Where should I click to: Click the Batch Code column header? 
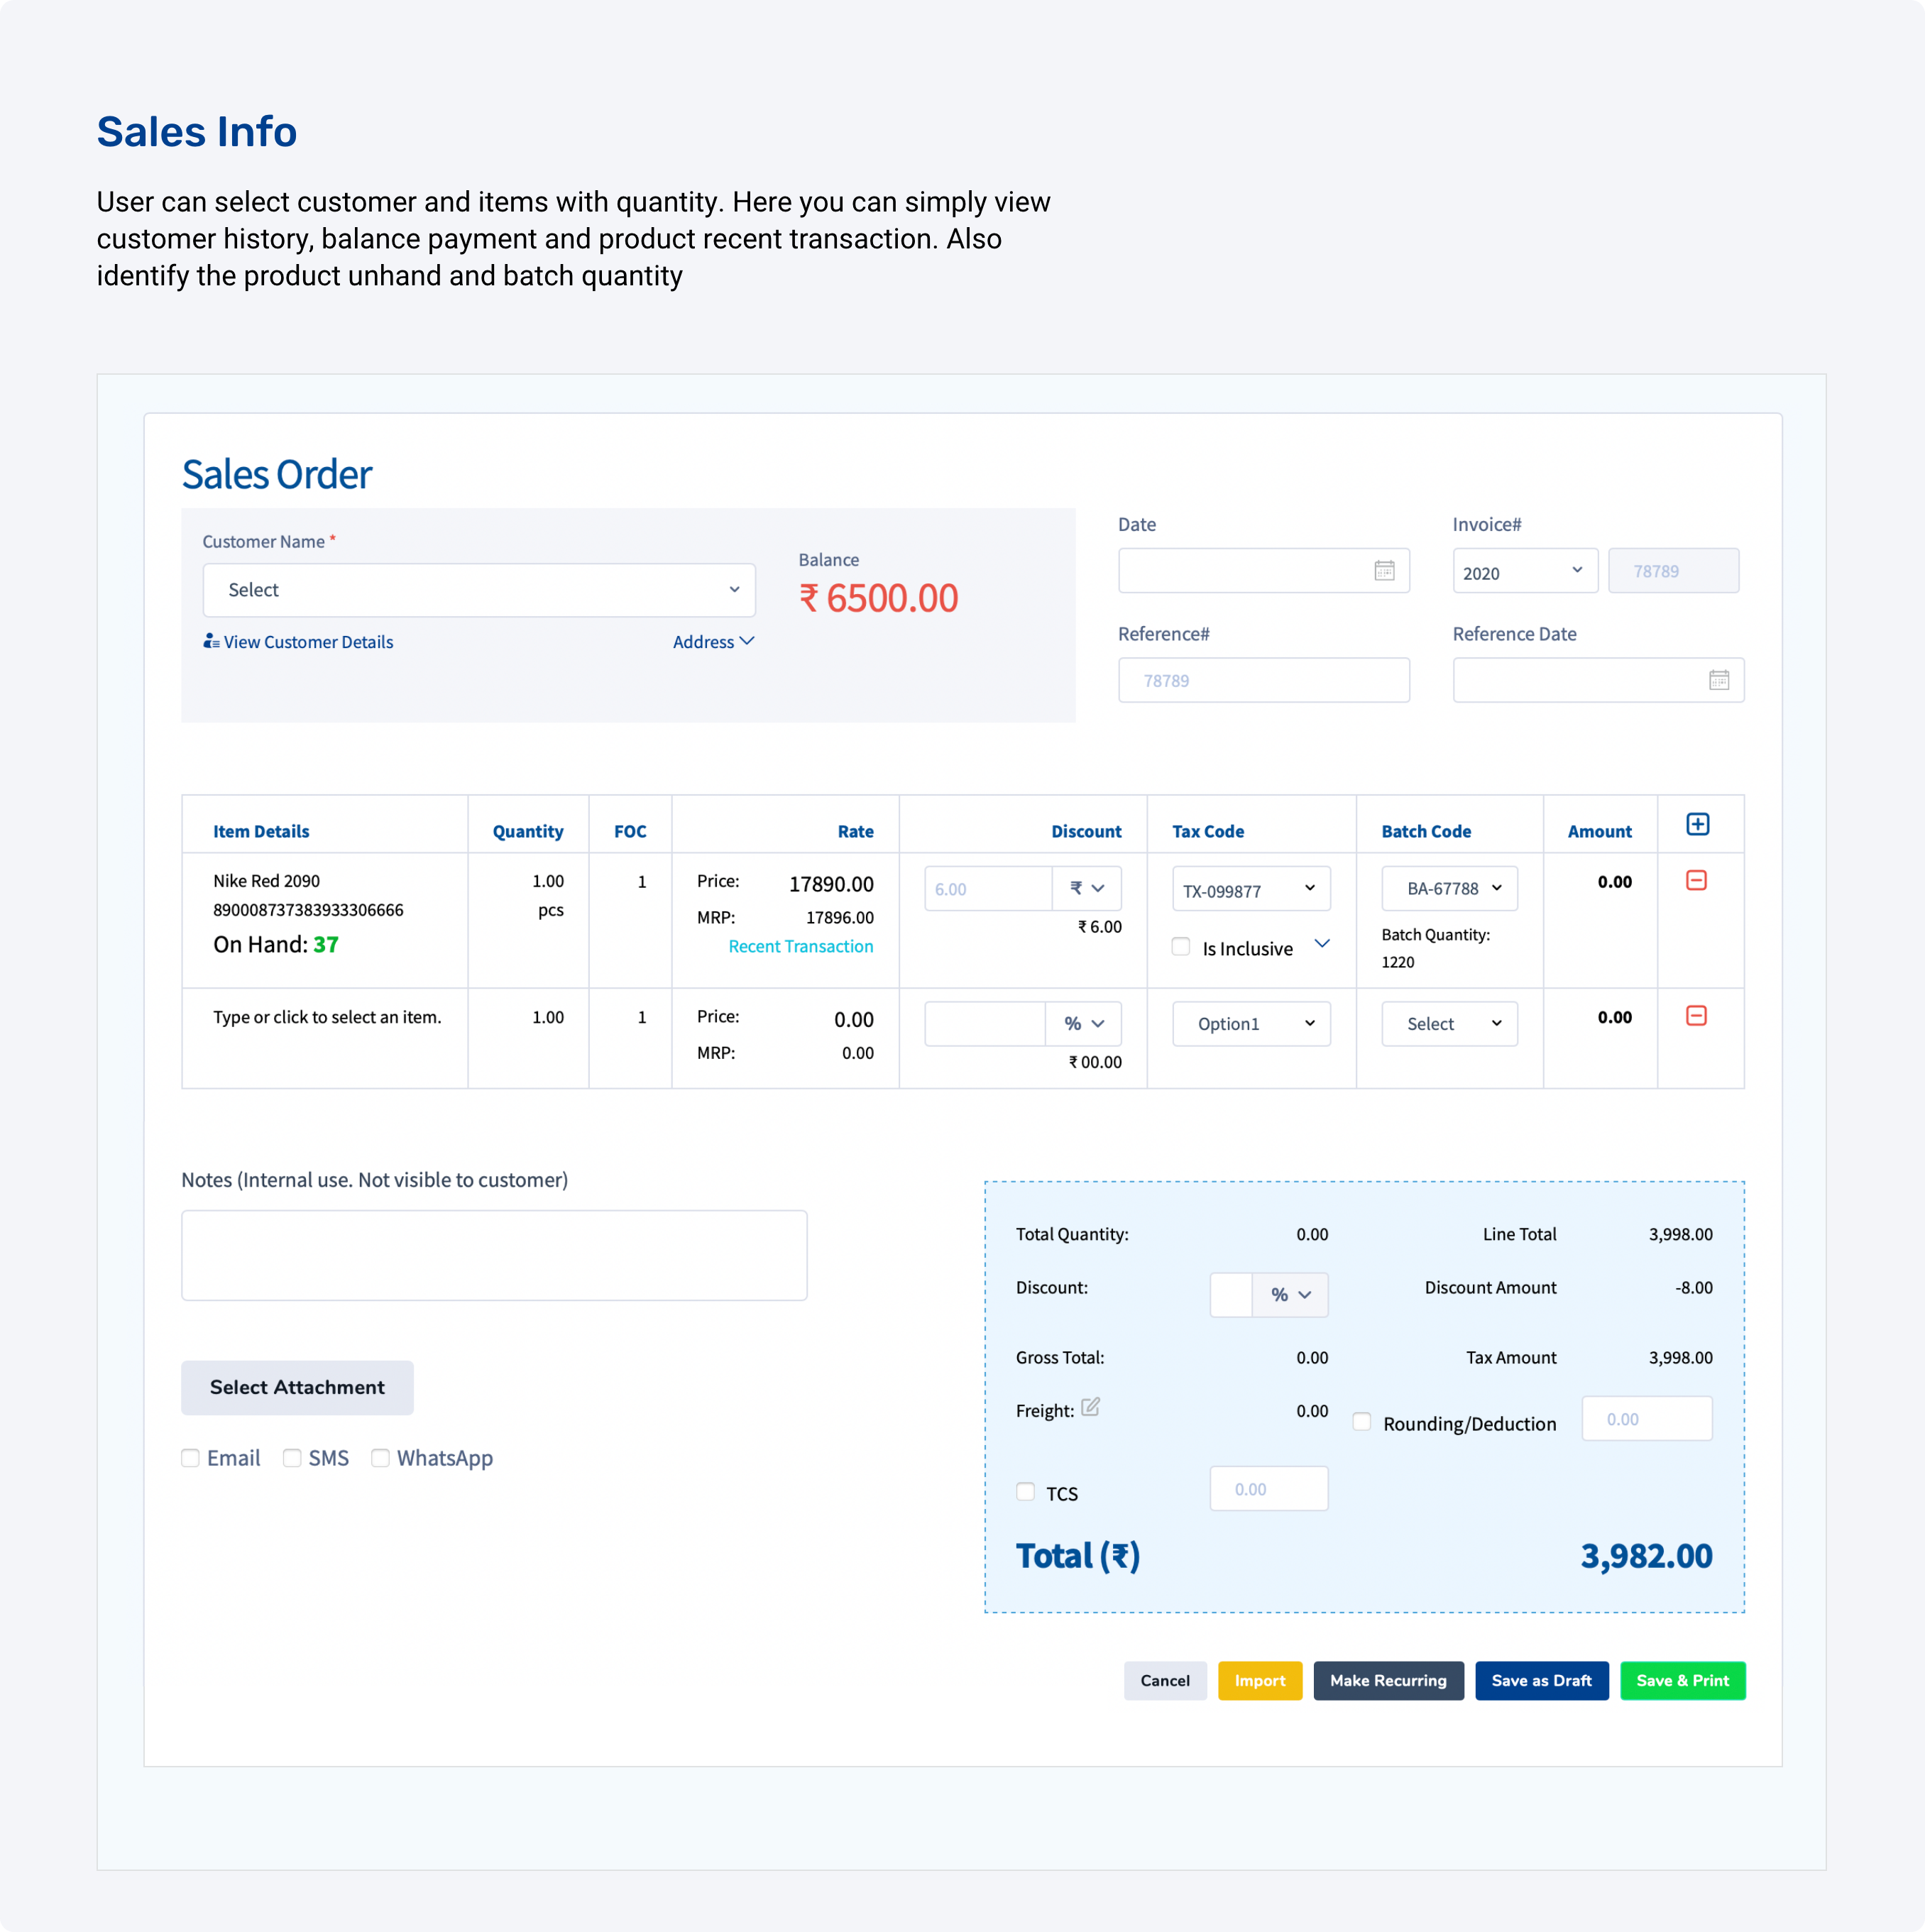point(1426,831)
